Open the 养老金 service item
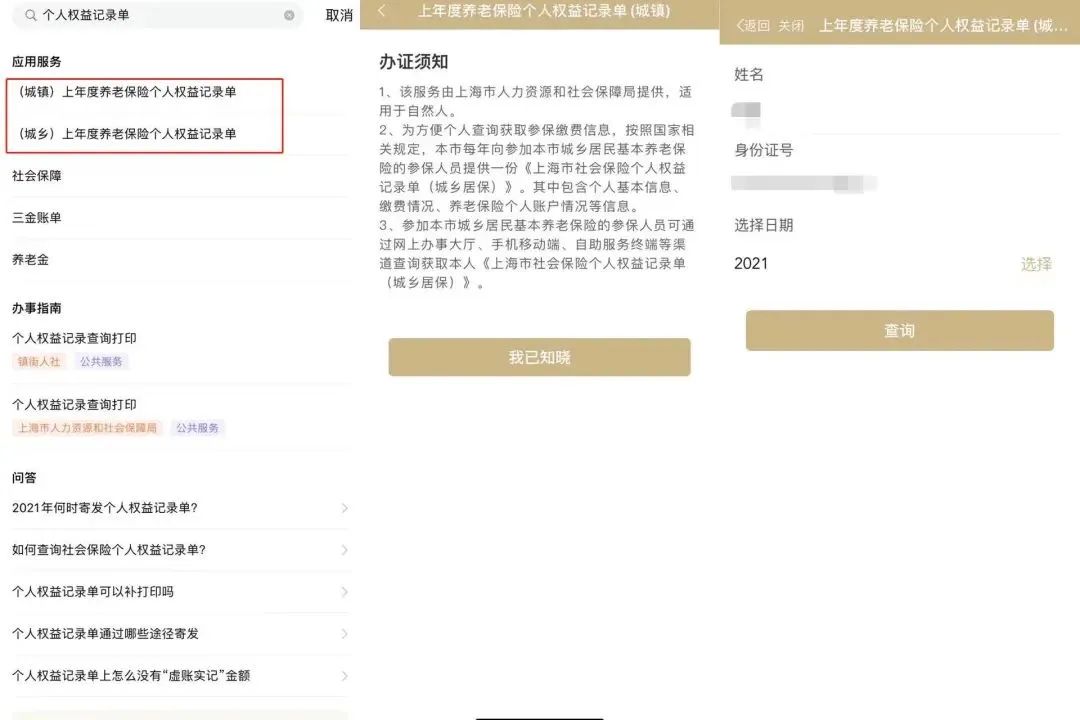The height and width of the screenshot is (720, 1080). (x=30, y=260)
